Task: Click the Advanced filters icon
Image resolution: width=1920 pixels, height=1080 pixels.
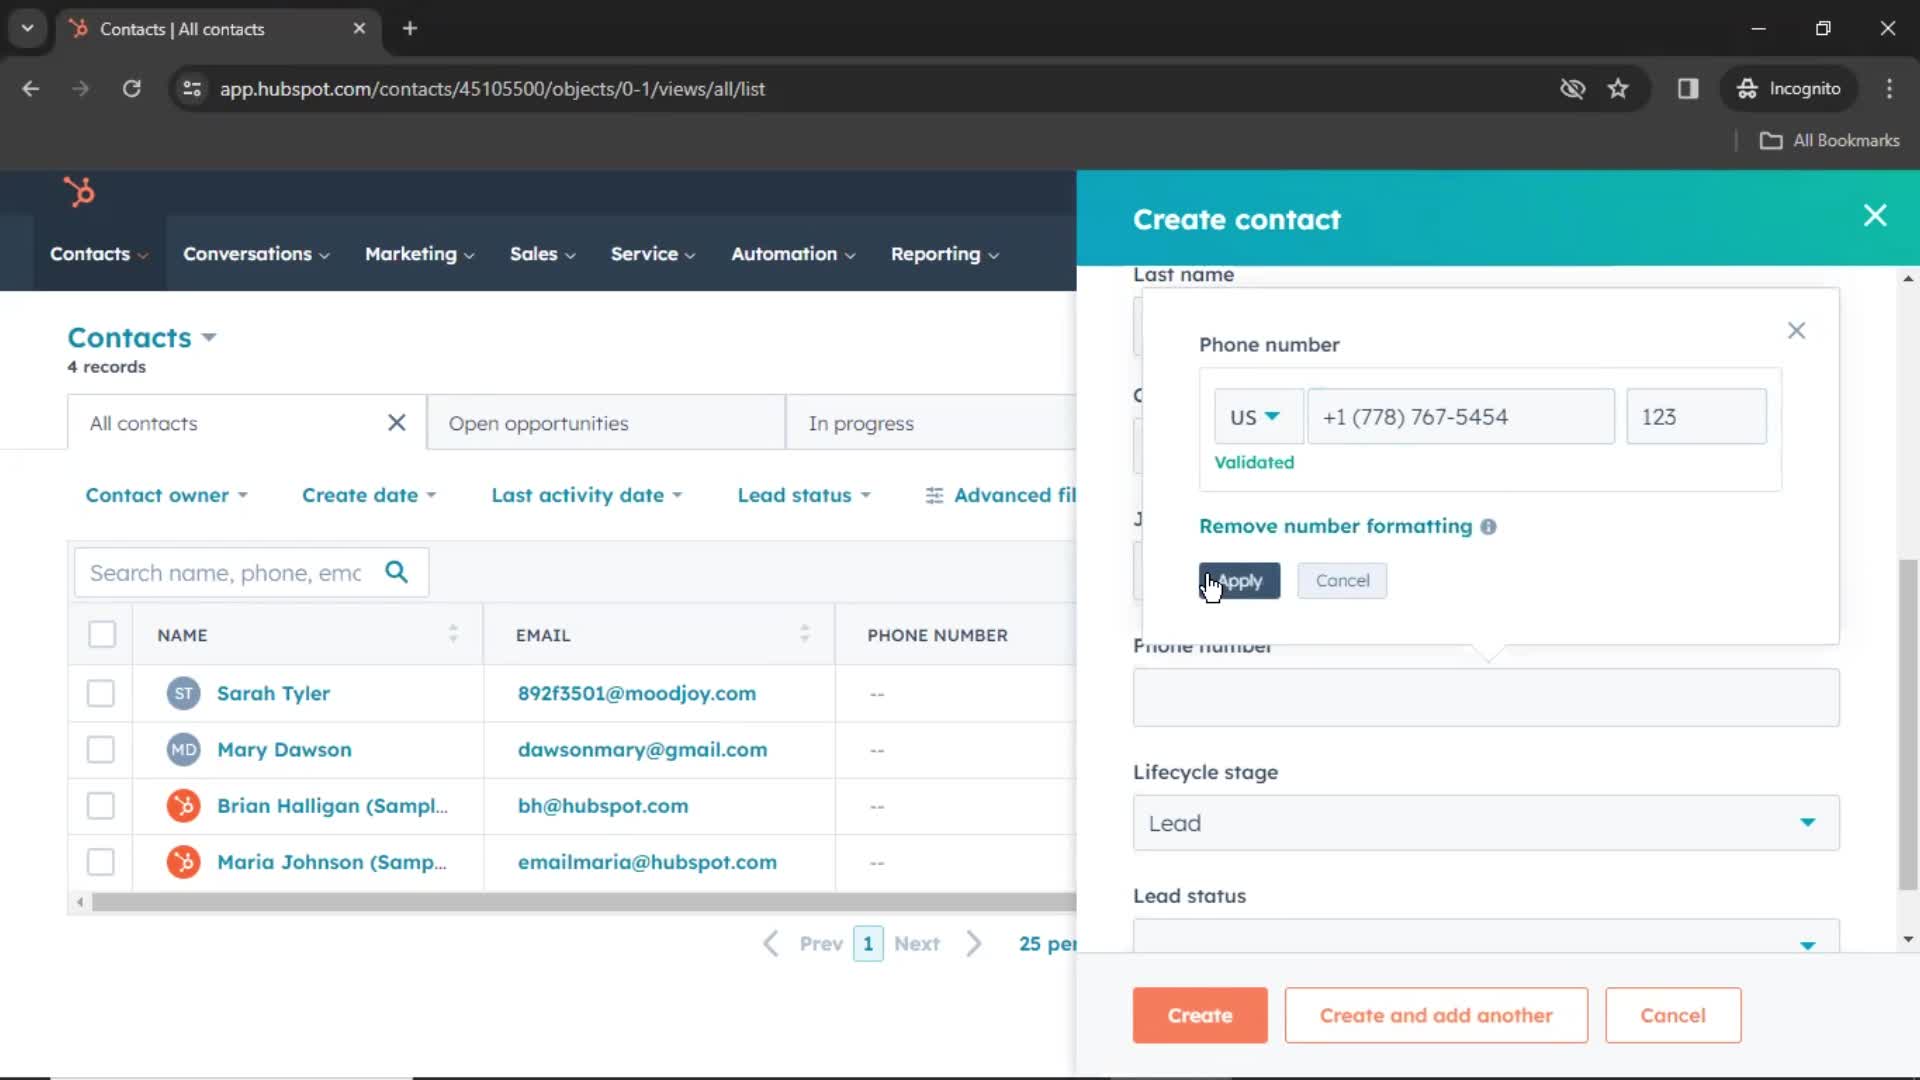Action: (934, 495)
